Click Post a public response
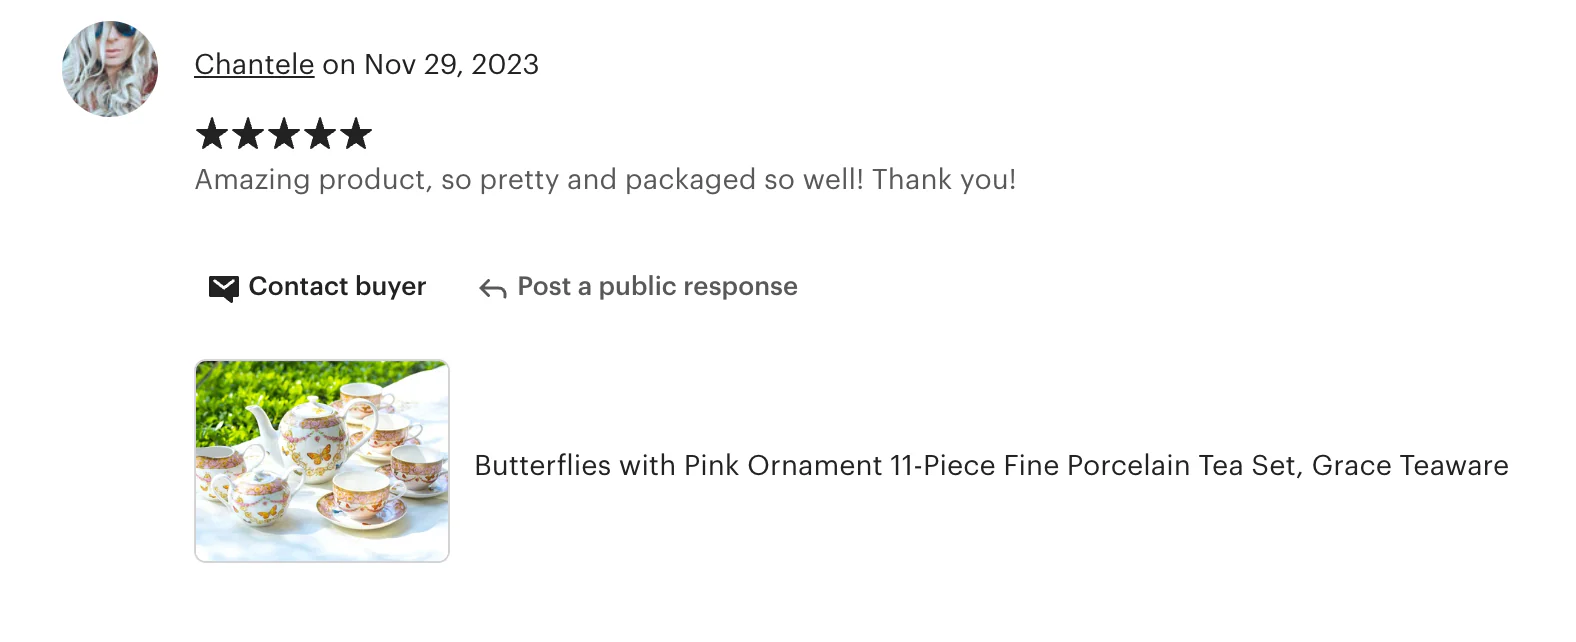The image size is (1576, 642). coord(656,287)
